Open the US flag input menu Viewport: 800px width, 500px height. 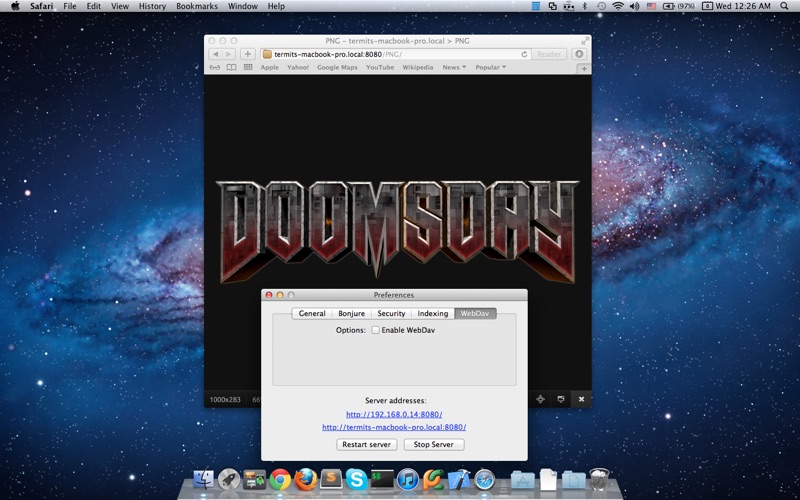click(652, 6)
